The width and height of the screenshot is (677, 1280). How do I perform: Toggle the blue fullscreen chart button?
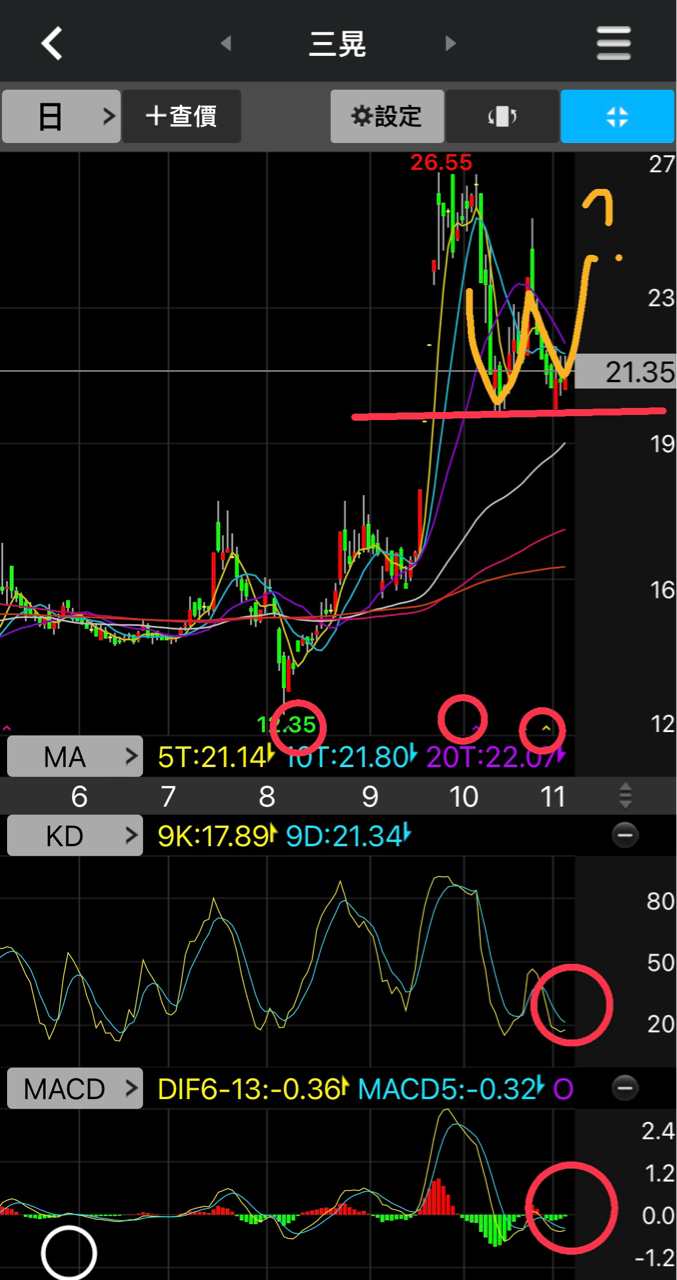click(617, 117)
